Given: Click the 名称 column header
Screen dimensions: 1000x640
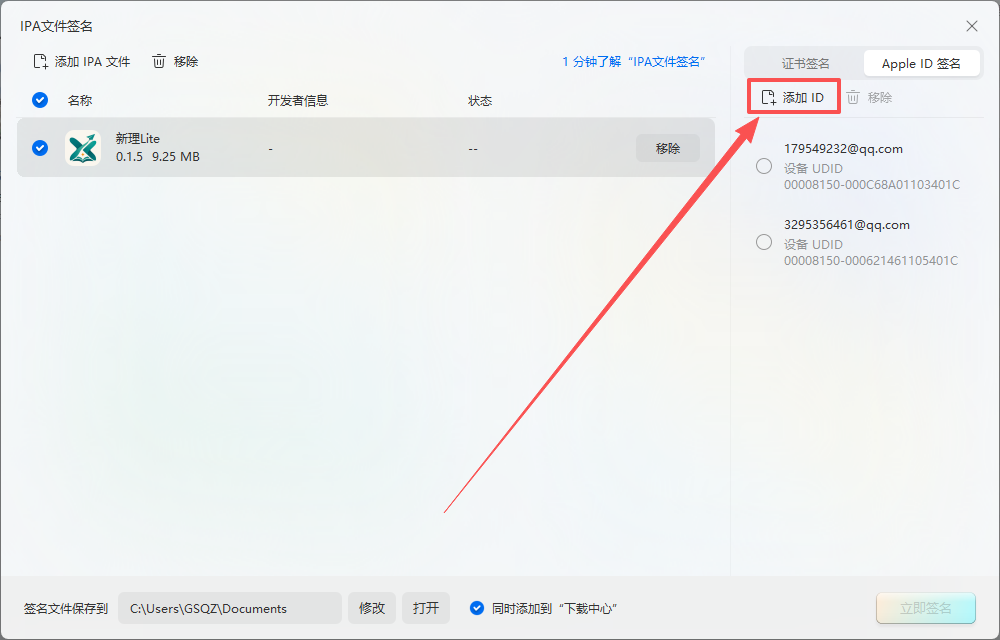Looking at the screenshot, I should (x=80, y=100).
